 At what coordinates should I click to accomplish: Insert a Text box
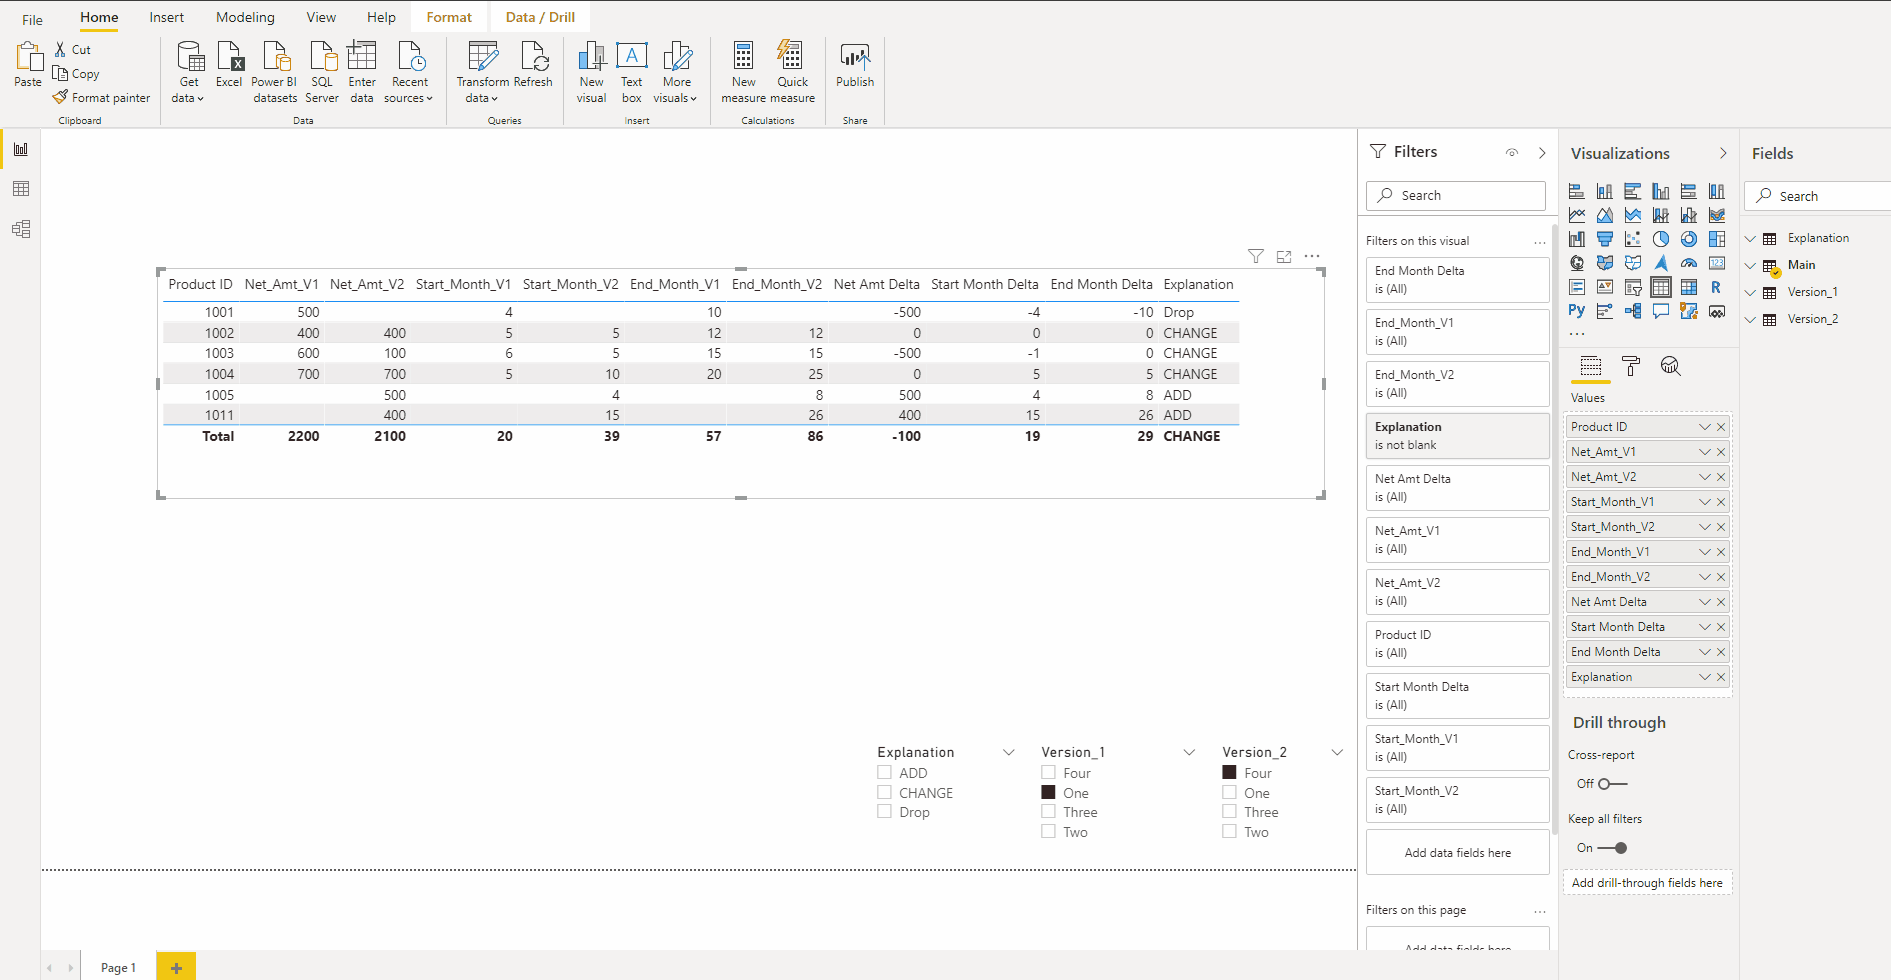point(632,72)
